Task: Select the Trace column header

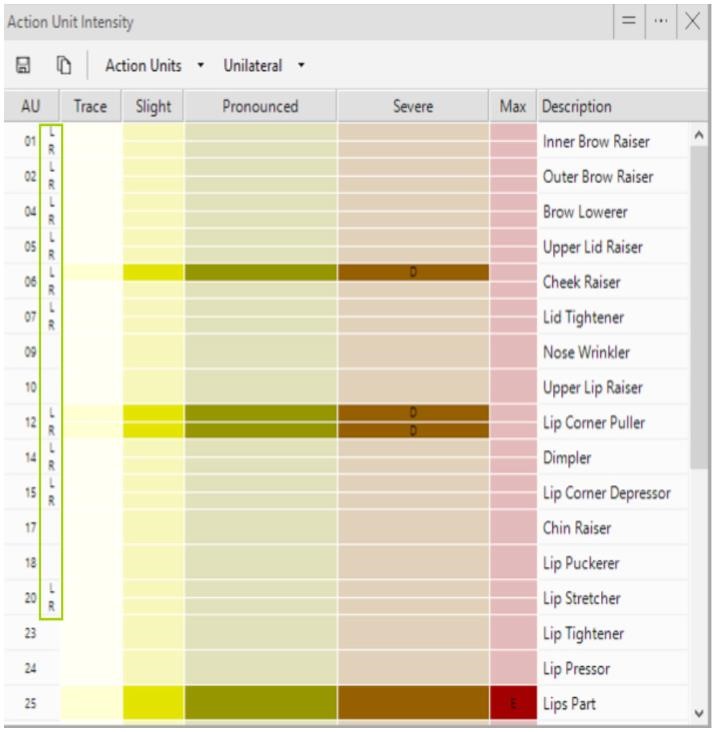Action: pos(90,106)
